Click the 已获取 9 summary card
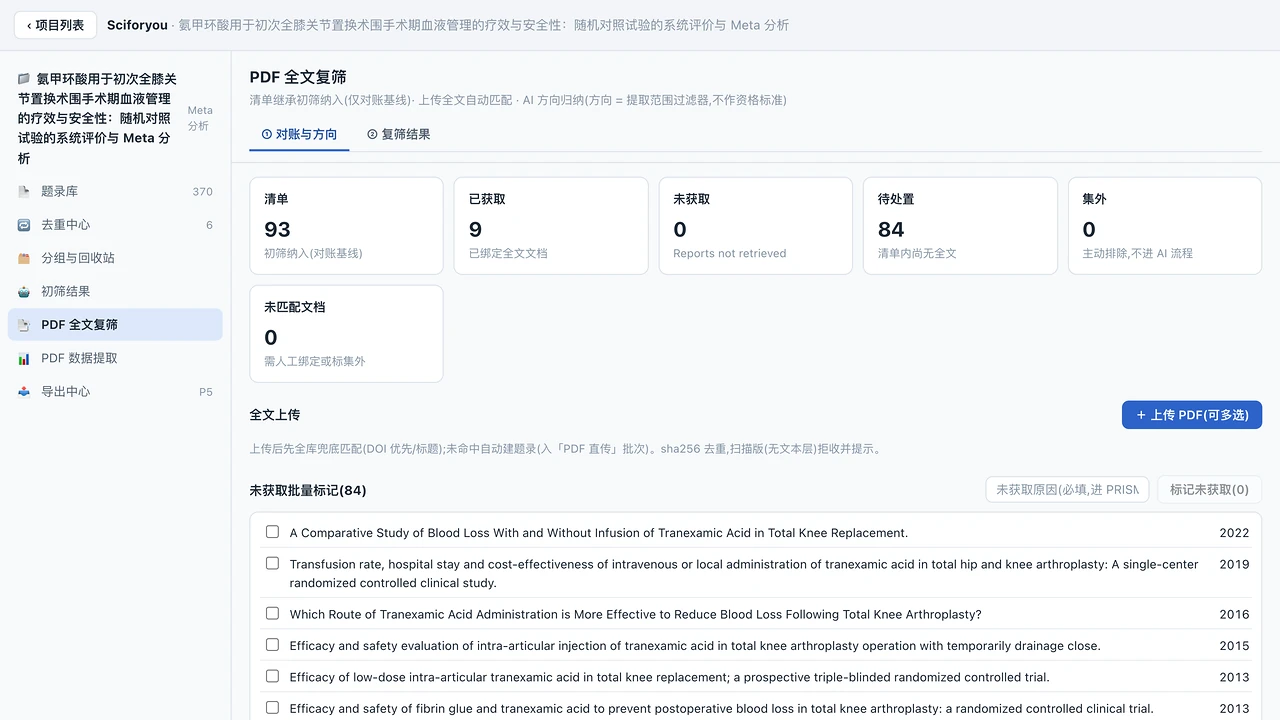The height and width of the screenshot is (720, 1280). 551,226
